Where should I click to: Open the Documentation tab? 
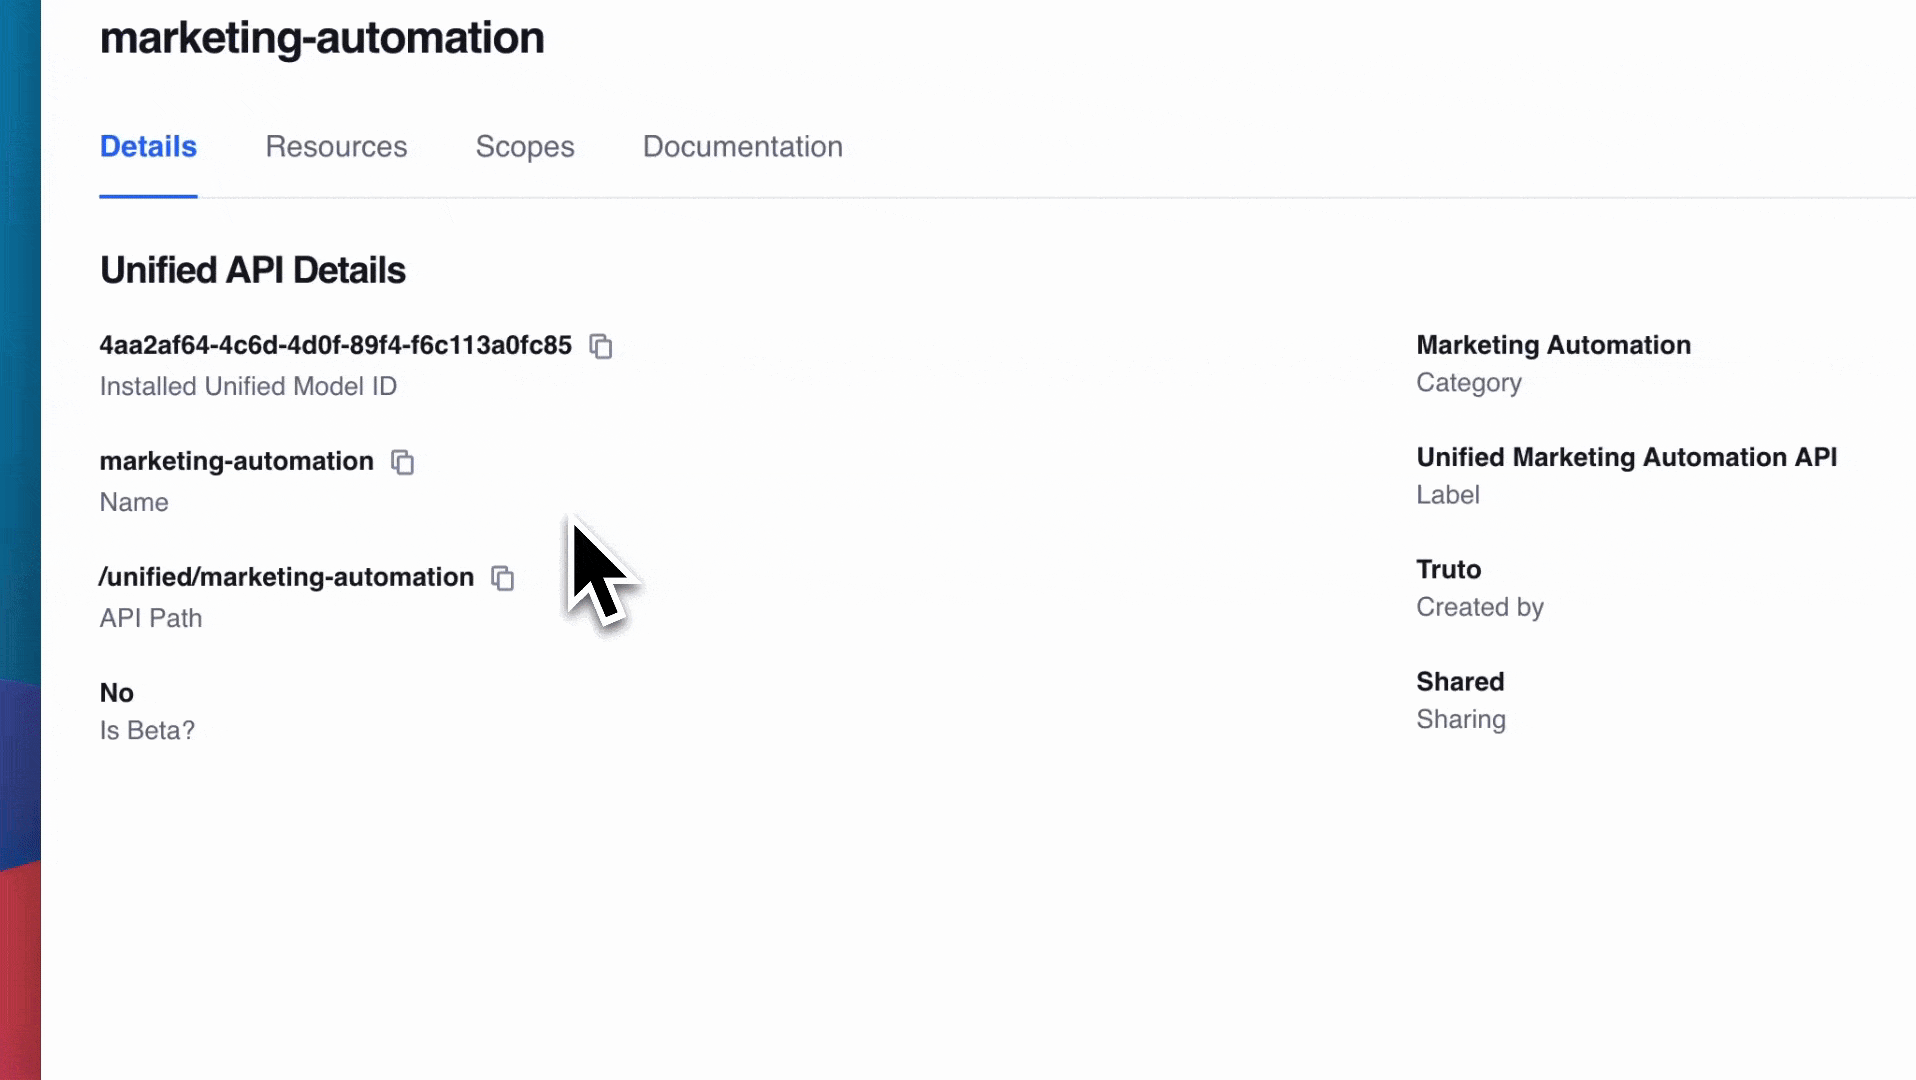[x=742, y=147]
